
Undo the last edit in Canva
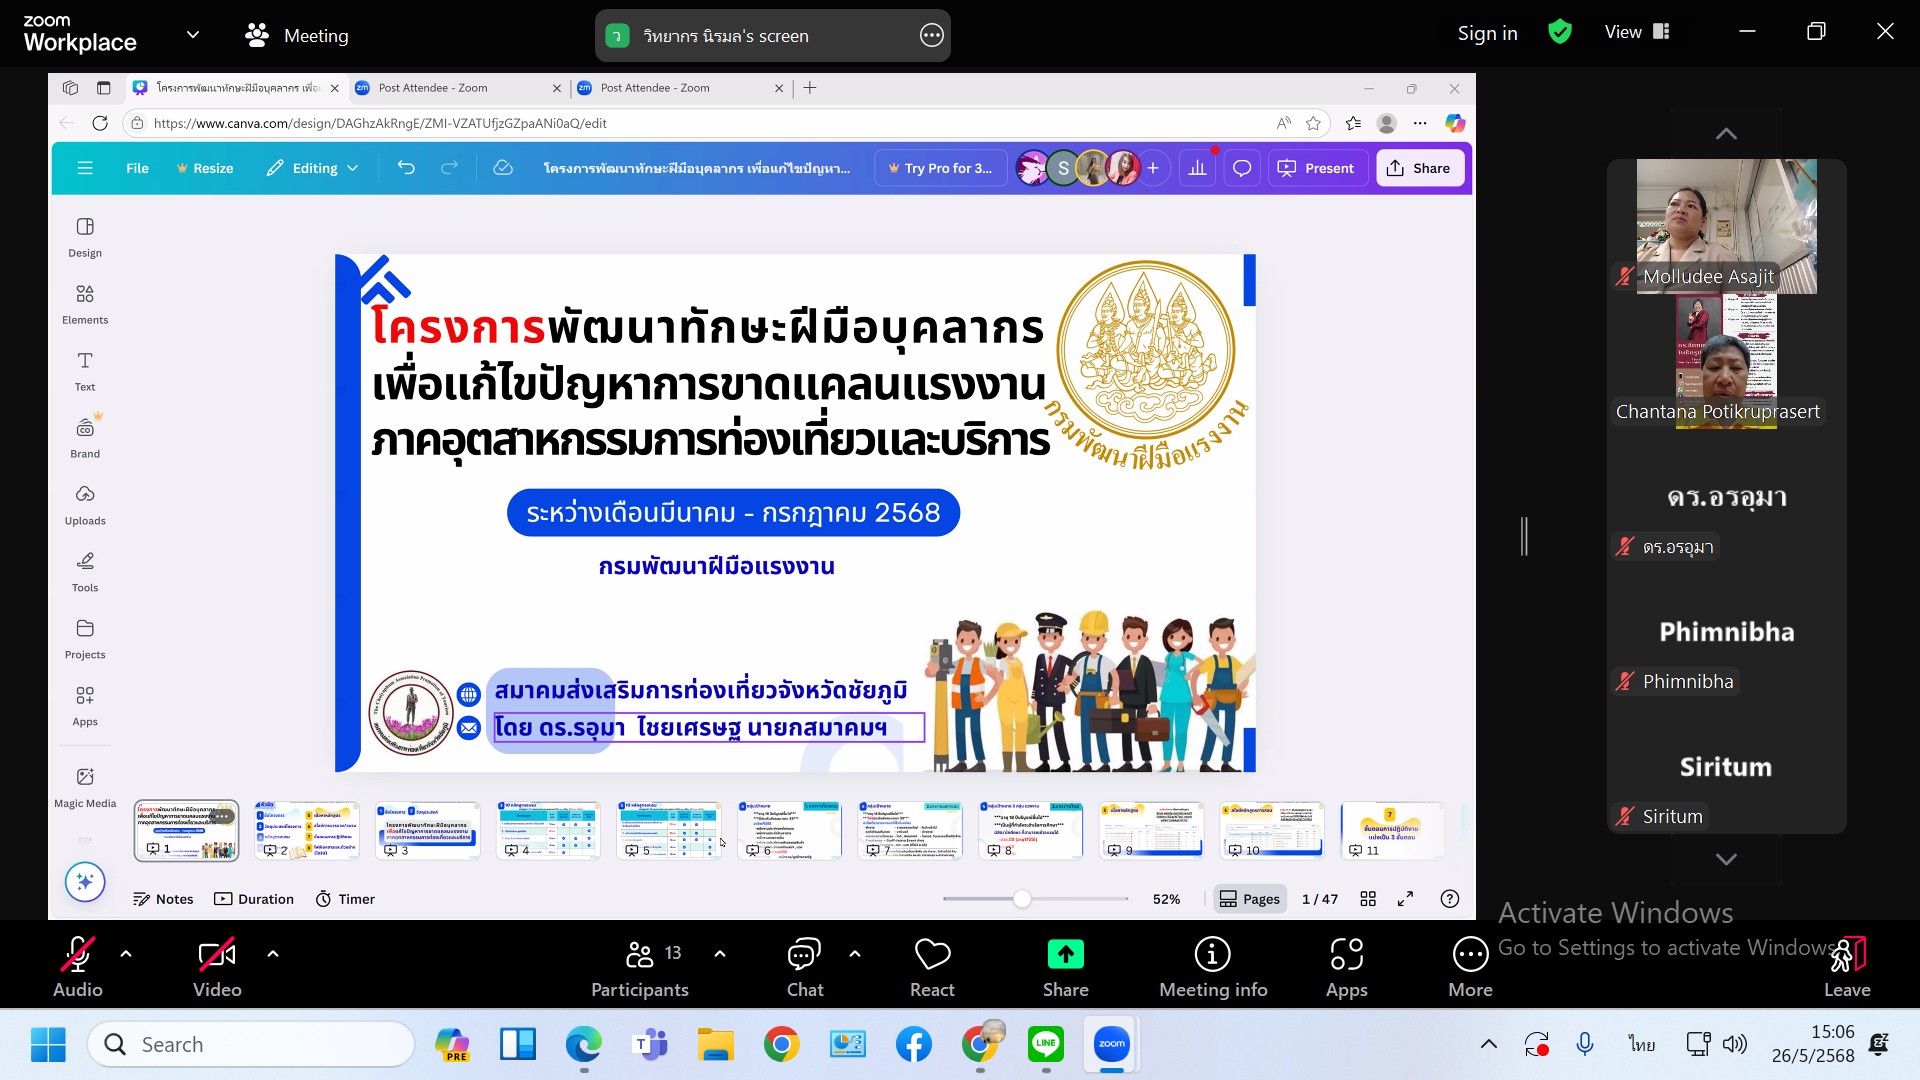click(x=406, y=168)
